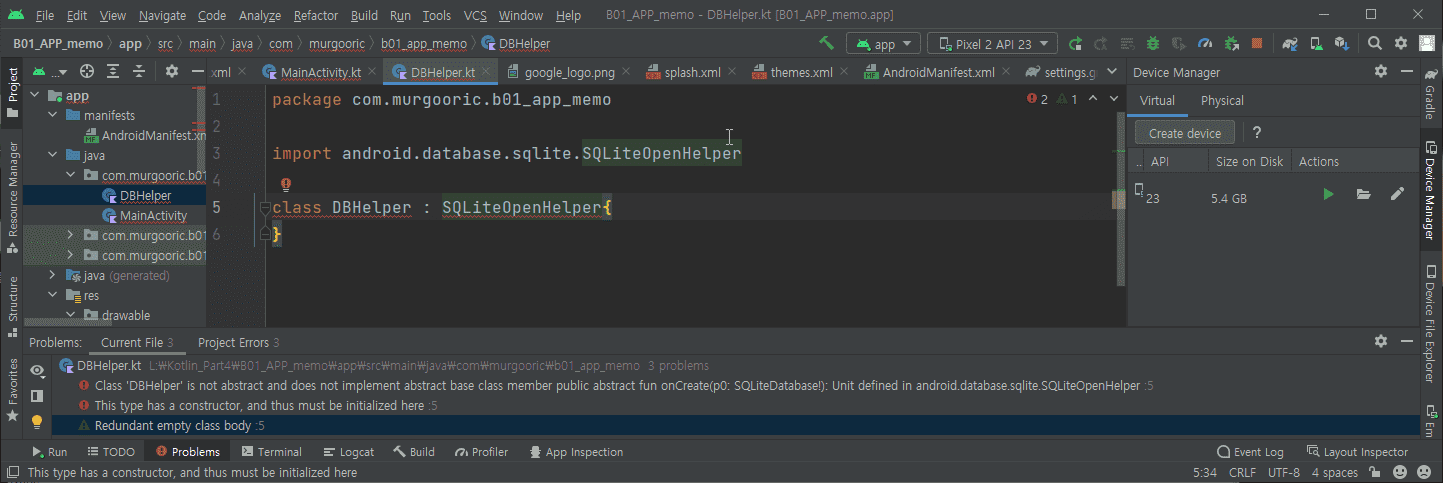Open the VCS menu
The width and height of the screenshot is (1443, 483).
(x=476, y=16)
